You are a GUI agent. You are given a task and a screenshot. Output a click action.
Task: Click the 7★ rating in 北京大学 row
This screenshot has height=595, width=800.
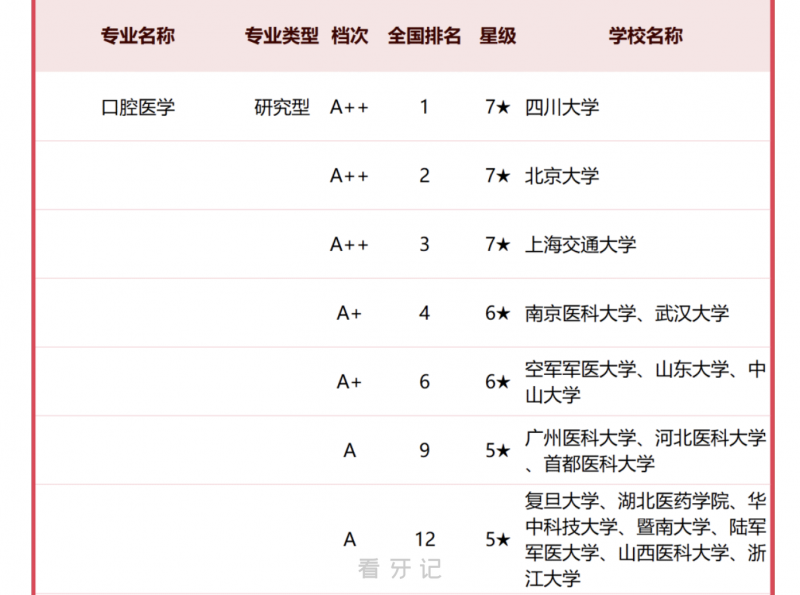pyautogui.click(x=497, y=176)
